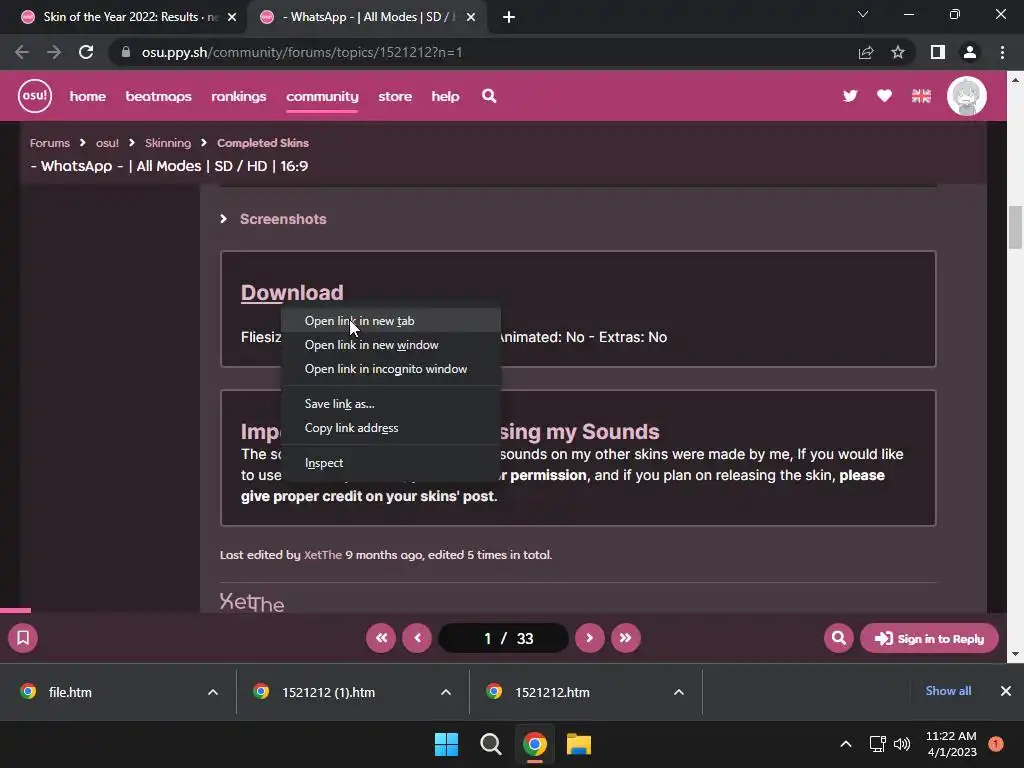
Task: Select Open link in new window
Action: coord(391,345)
